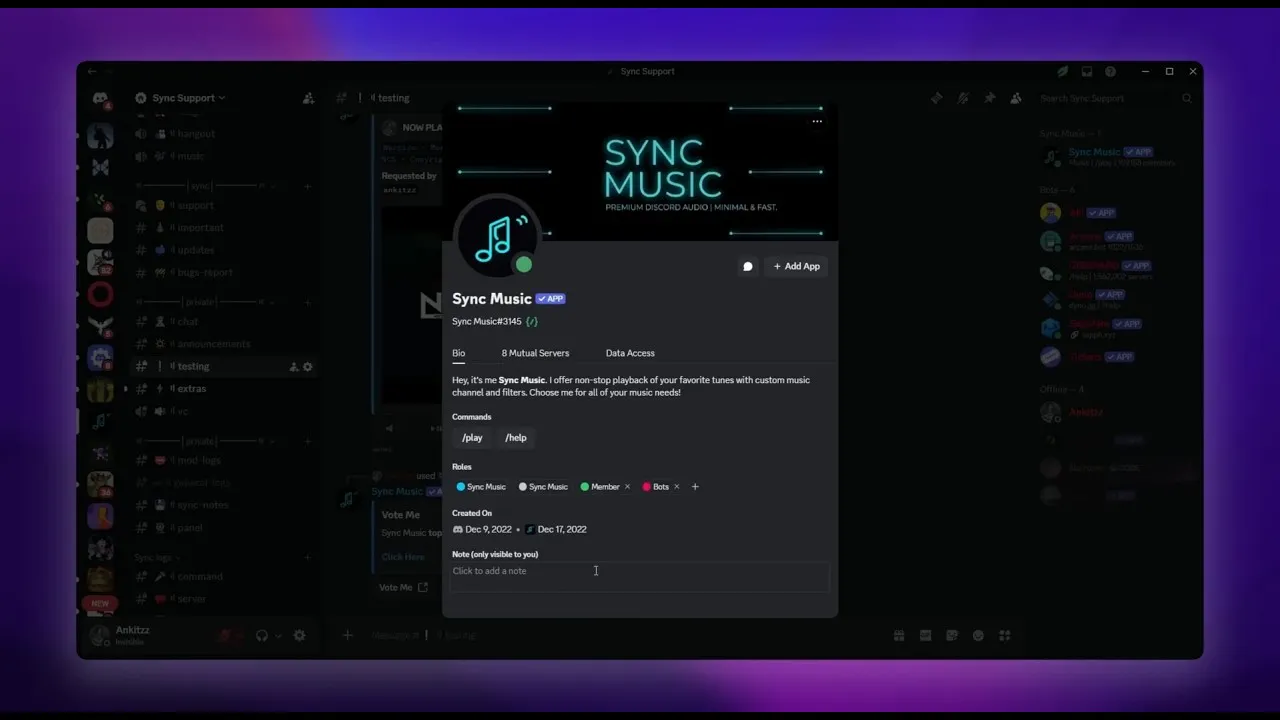This screenshot has width=1280, height=720.
Task: Open the Sync Support server dropdown
Action: (188, 98)
